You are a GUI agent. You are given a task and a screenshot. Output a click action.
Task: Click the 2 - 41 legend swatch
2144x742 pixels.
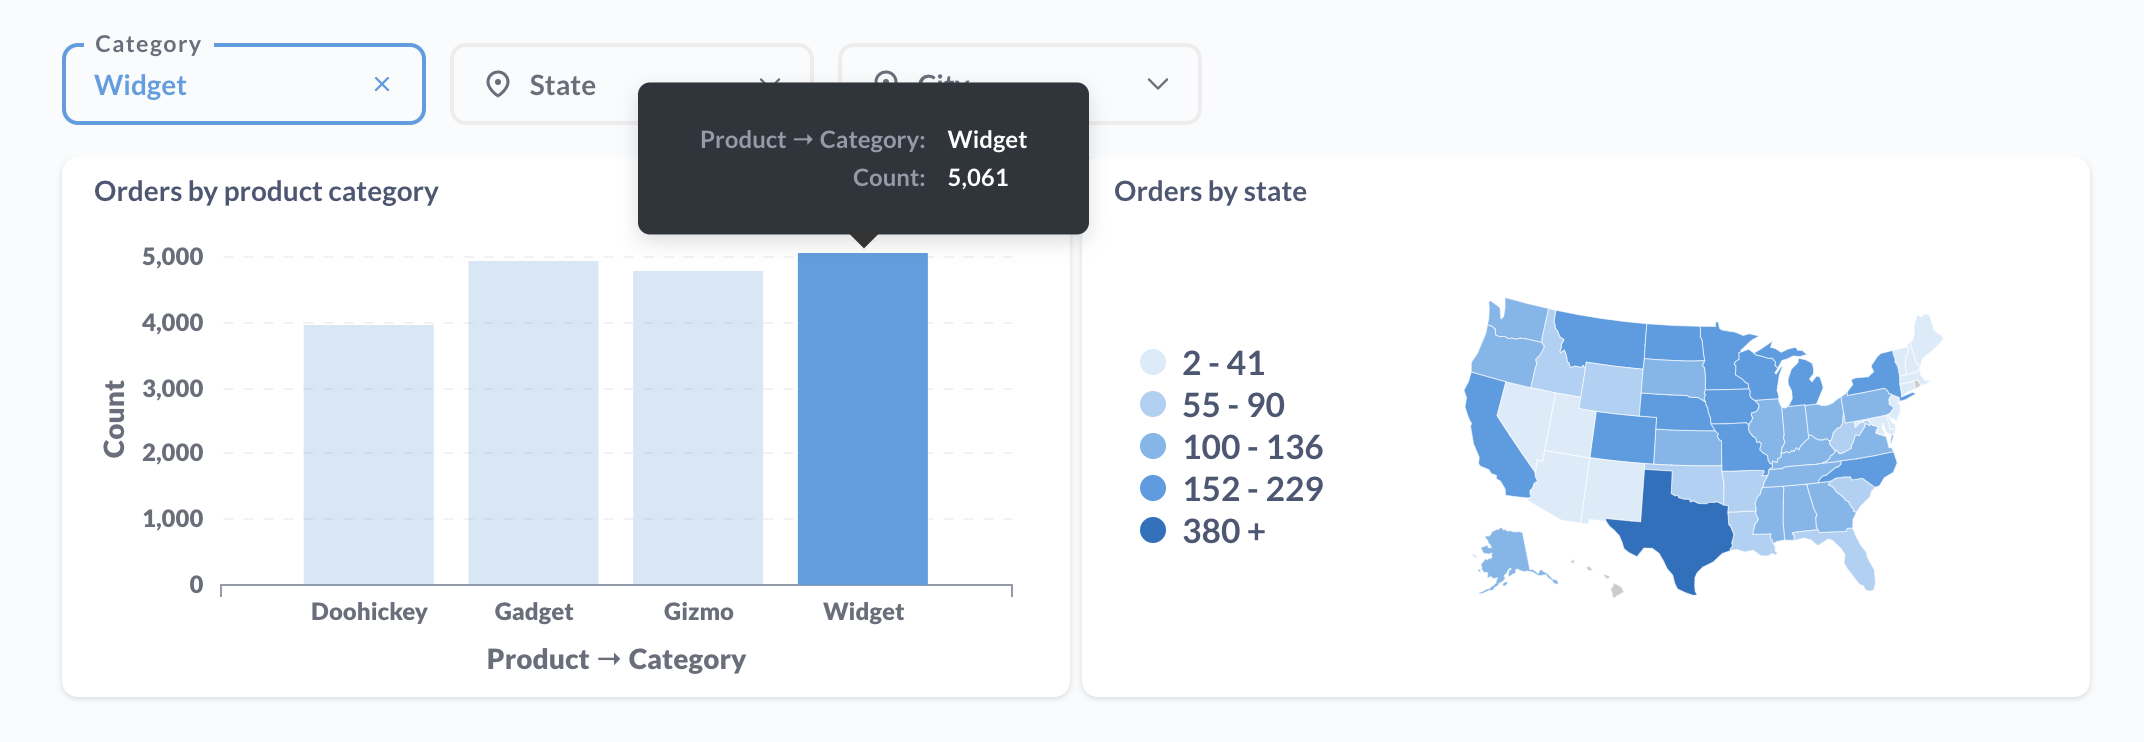1153,362
